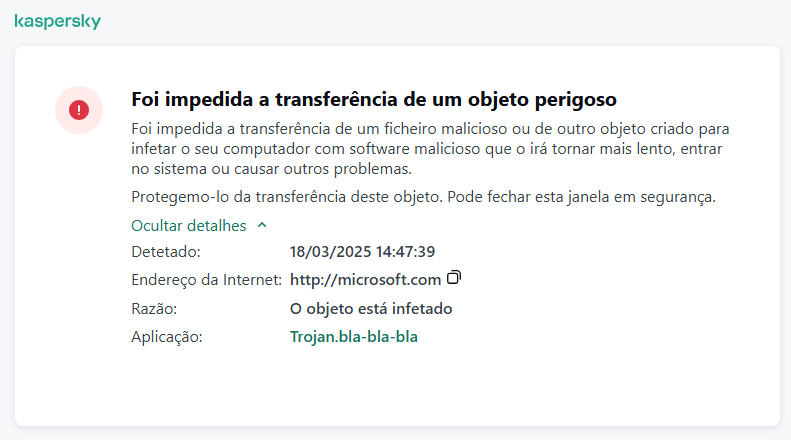Click the 'Endereço da Internet:' label
This screenshot has width=791, height=440.
pos(207,280)
